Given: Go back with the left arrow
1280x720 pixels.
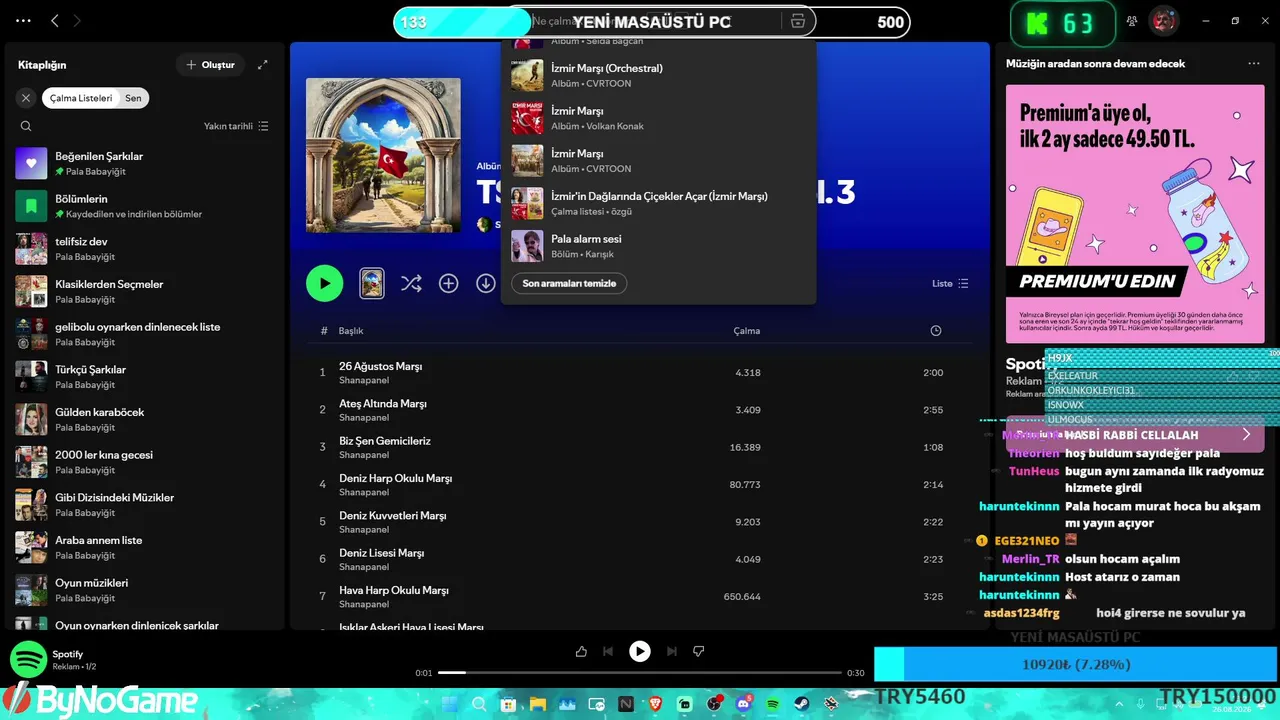Looking at the screenshot, I should [x=55, y=20].
